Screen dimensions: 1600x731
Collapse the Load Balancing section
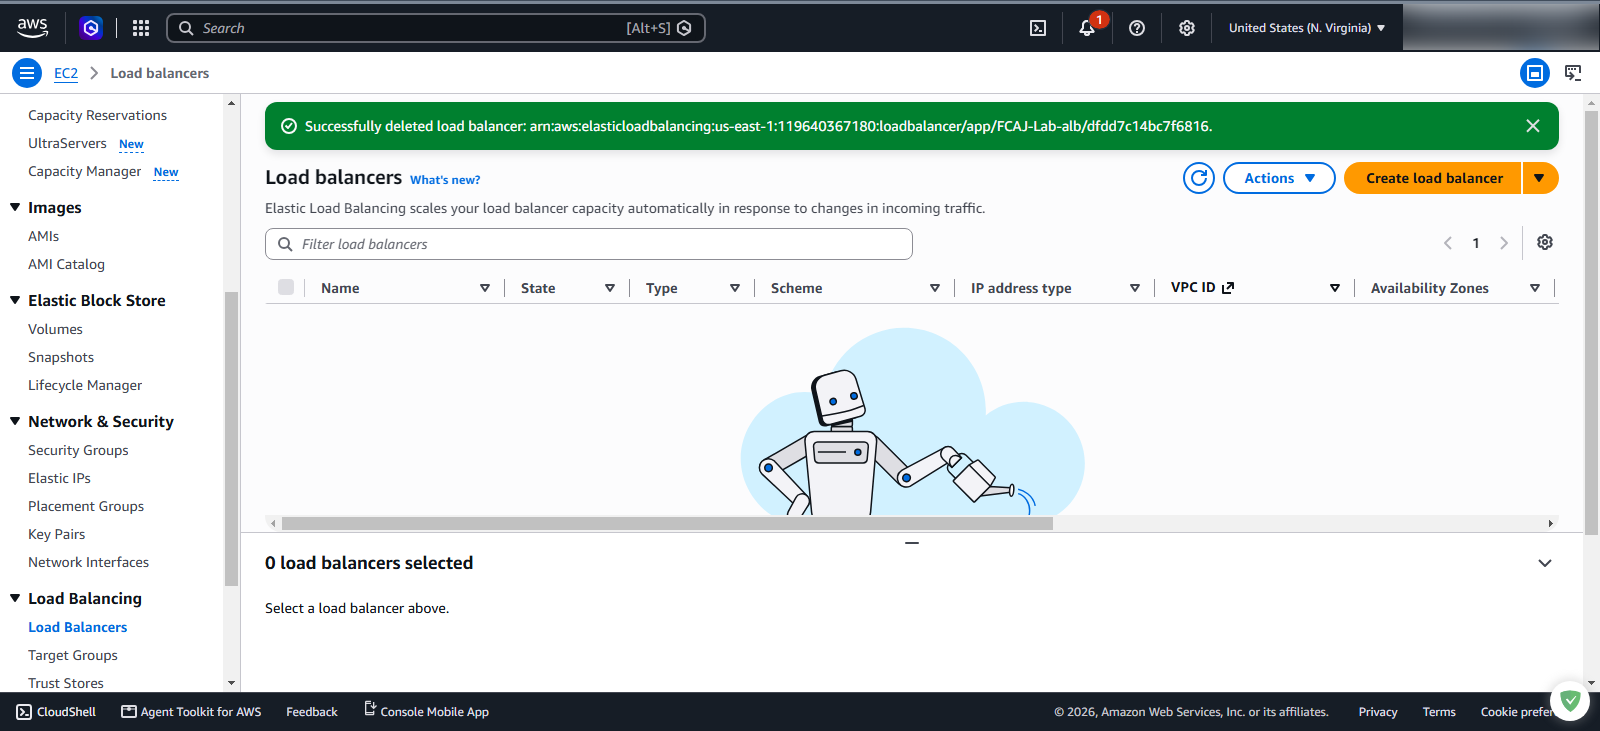click(x=15, y=598)
